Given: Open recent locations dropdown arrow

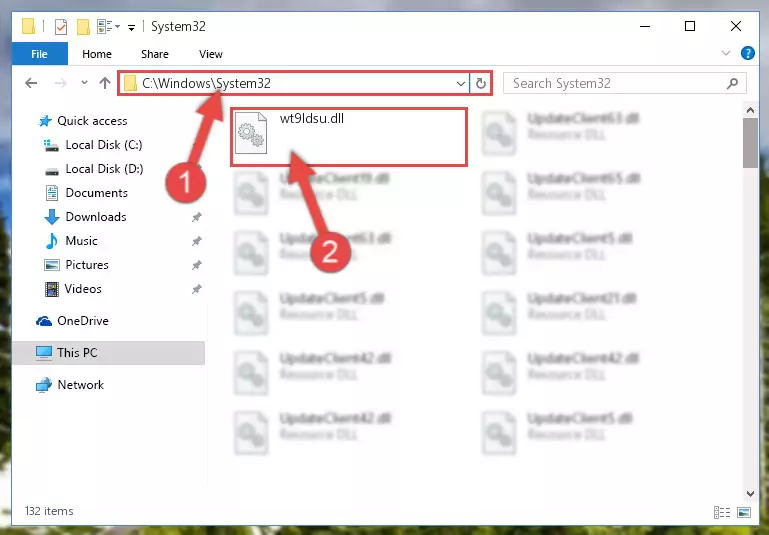Looking at the screenshot, I should (x=84, y=83).
